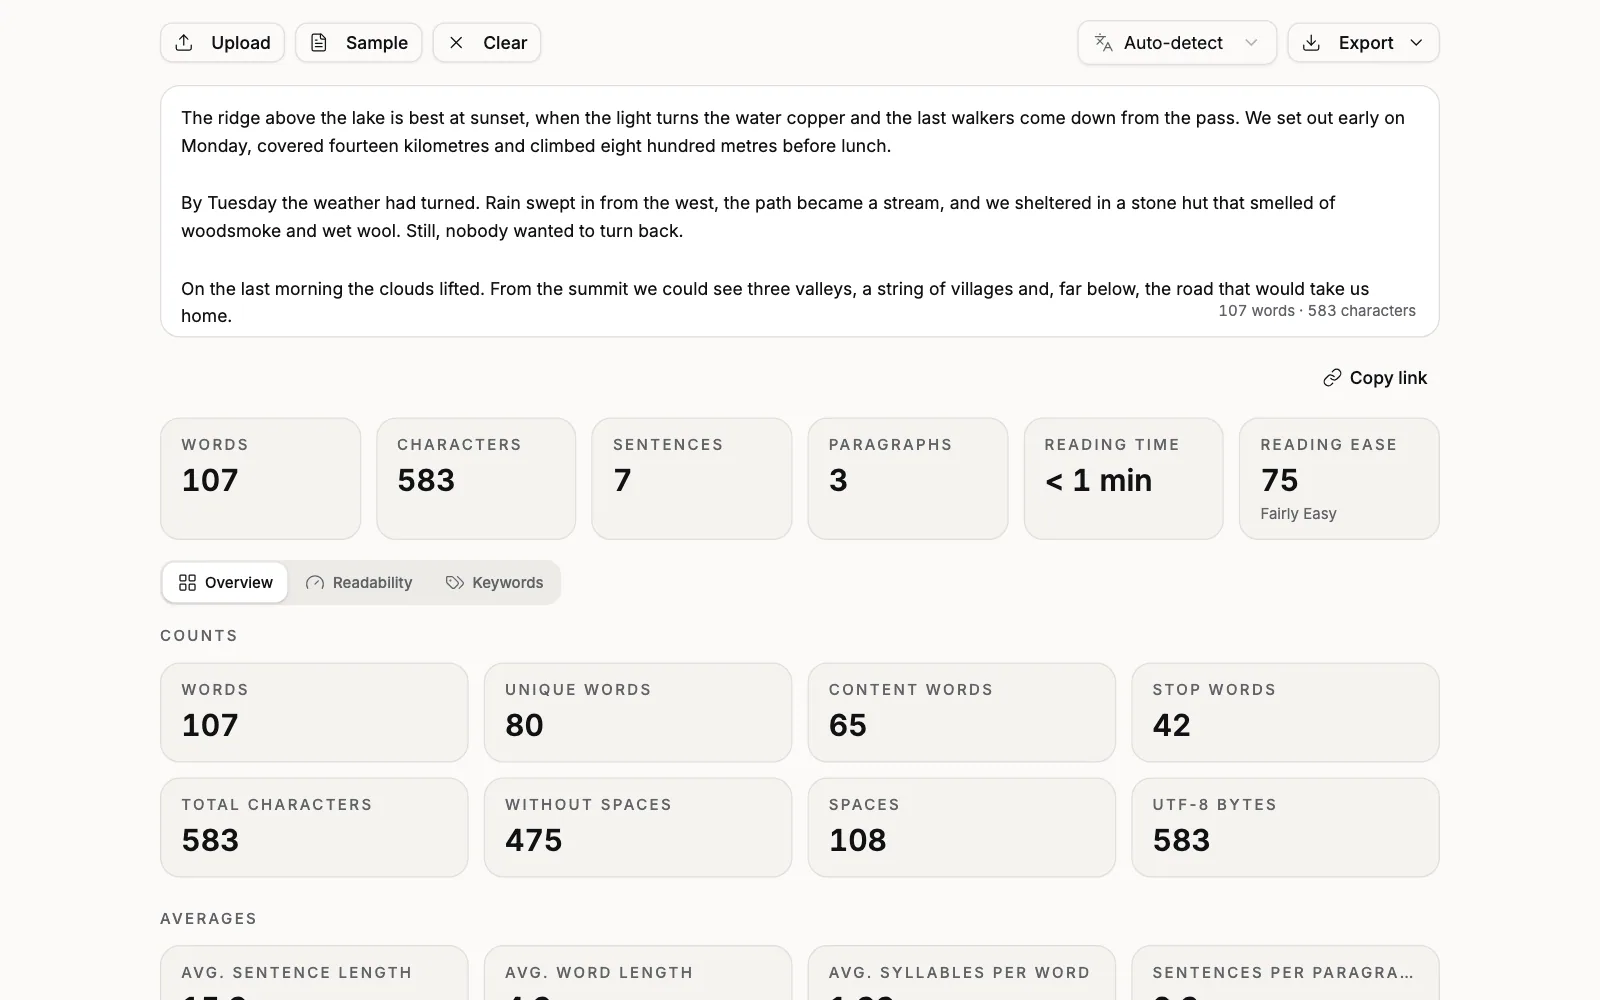This screenshot has height=1000, width=1600.
Task: Click the Sentences value 7
Action: point(622,481)
